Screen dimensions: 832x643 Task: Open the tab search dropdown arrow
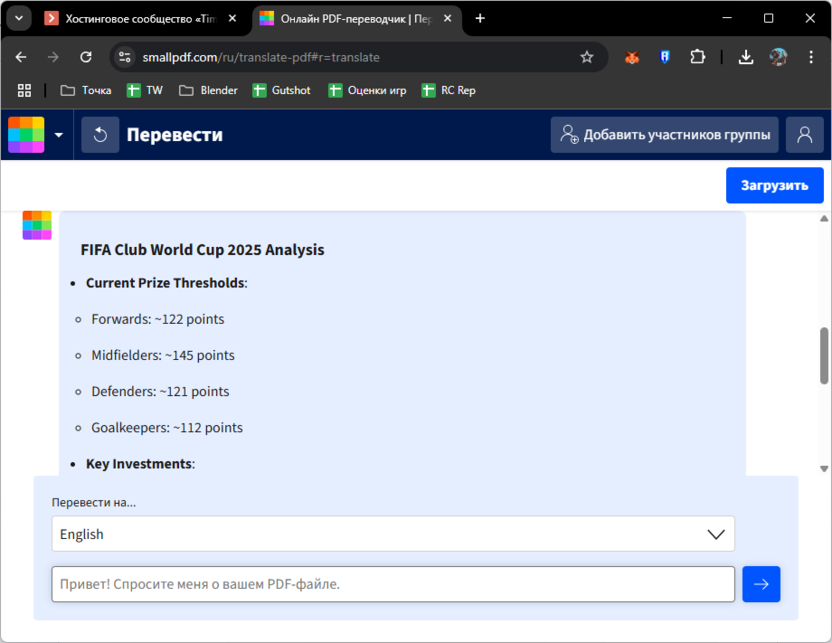[x=19, y=19]
